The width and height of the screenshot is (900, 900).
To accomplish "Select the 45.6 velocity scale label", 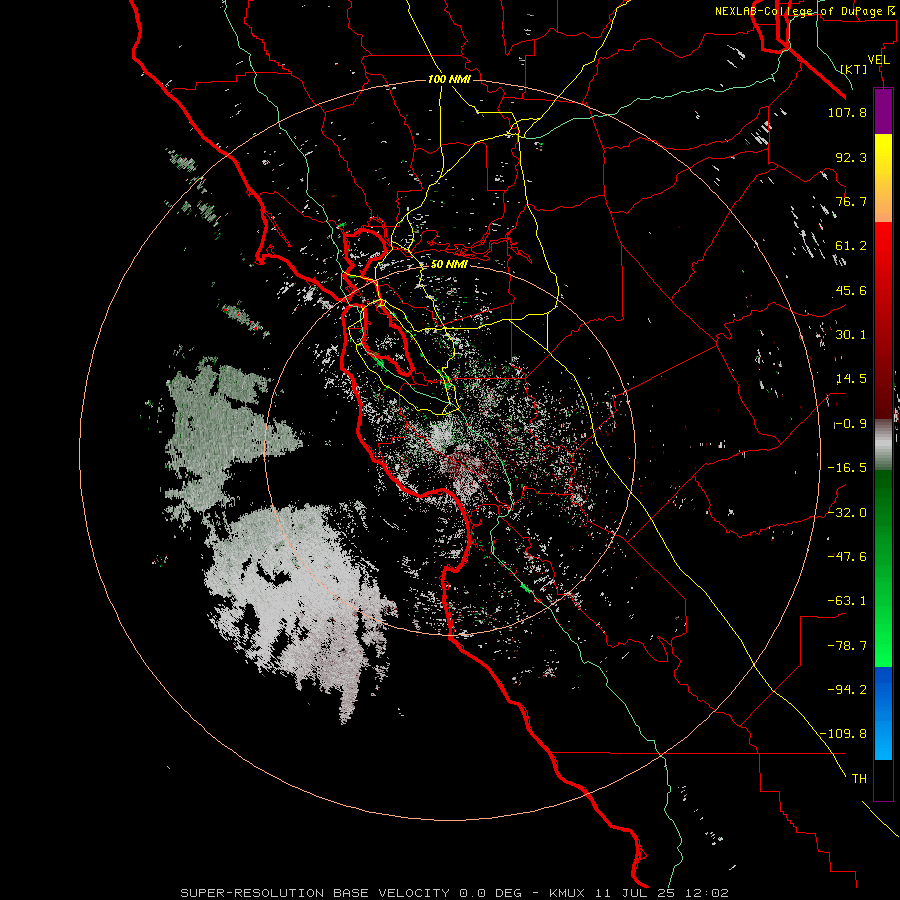I will (x=851, y=290).
